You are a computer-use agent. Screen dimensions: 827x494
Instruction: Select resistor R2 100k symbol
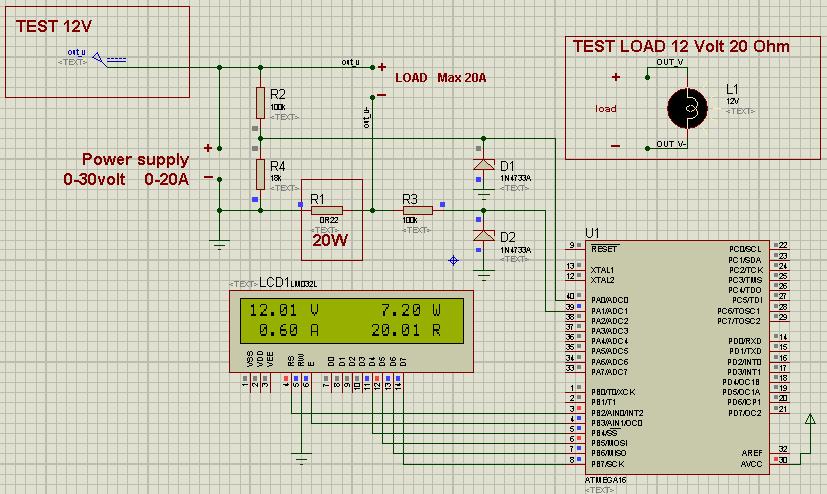click(260, 100)
